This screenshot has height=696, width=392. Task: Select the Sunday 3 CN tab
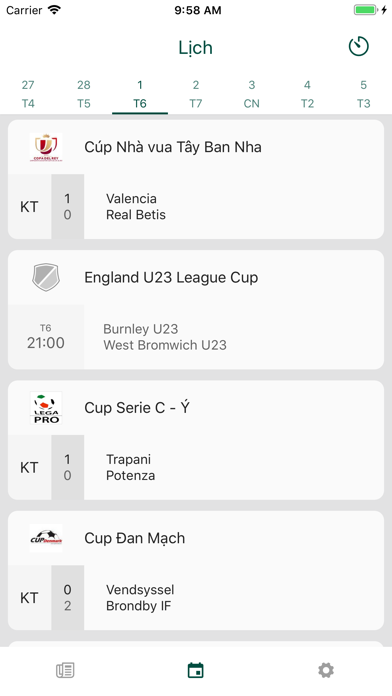[252, 94]
